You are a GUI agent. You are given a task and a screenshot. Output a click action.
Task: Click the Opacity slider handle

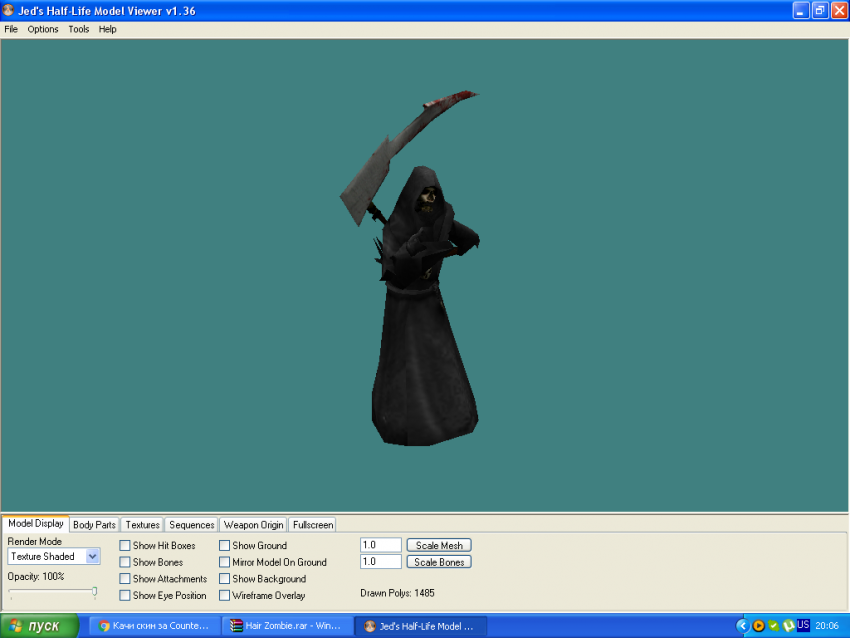pyautogui.click(x=95, y=592)
